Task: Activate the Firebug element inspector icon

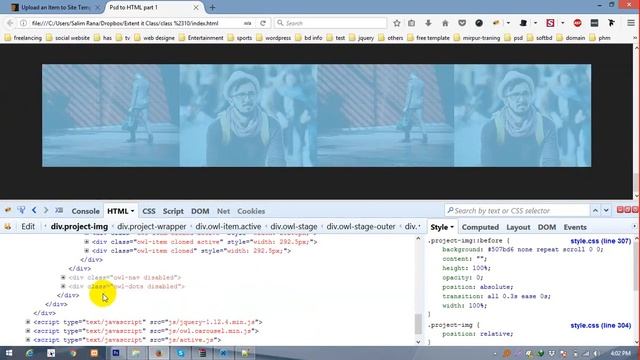Action: (x=21, y=211)
